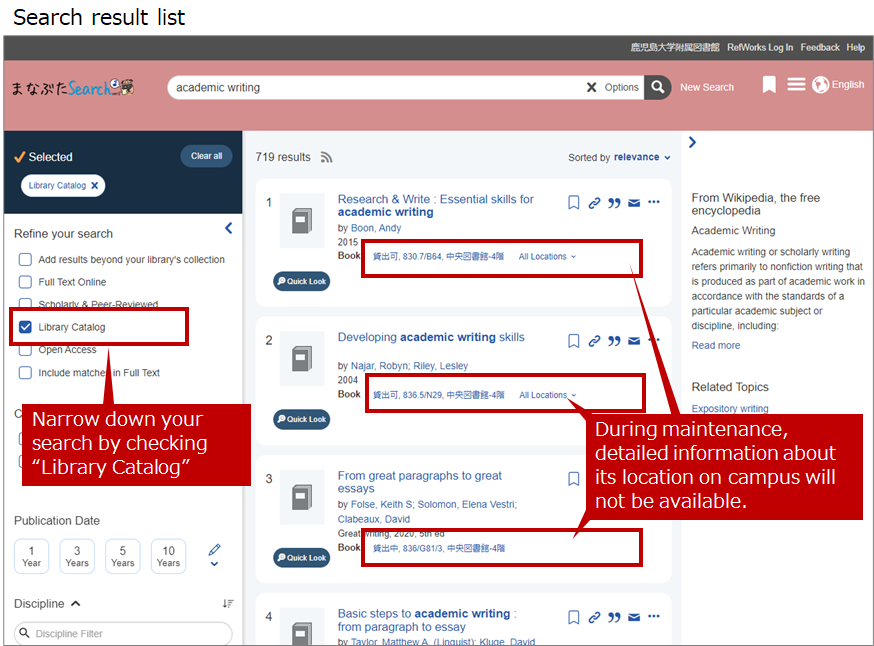Clear the search query with X icon

(x=591, y=87)
